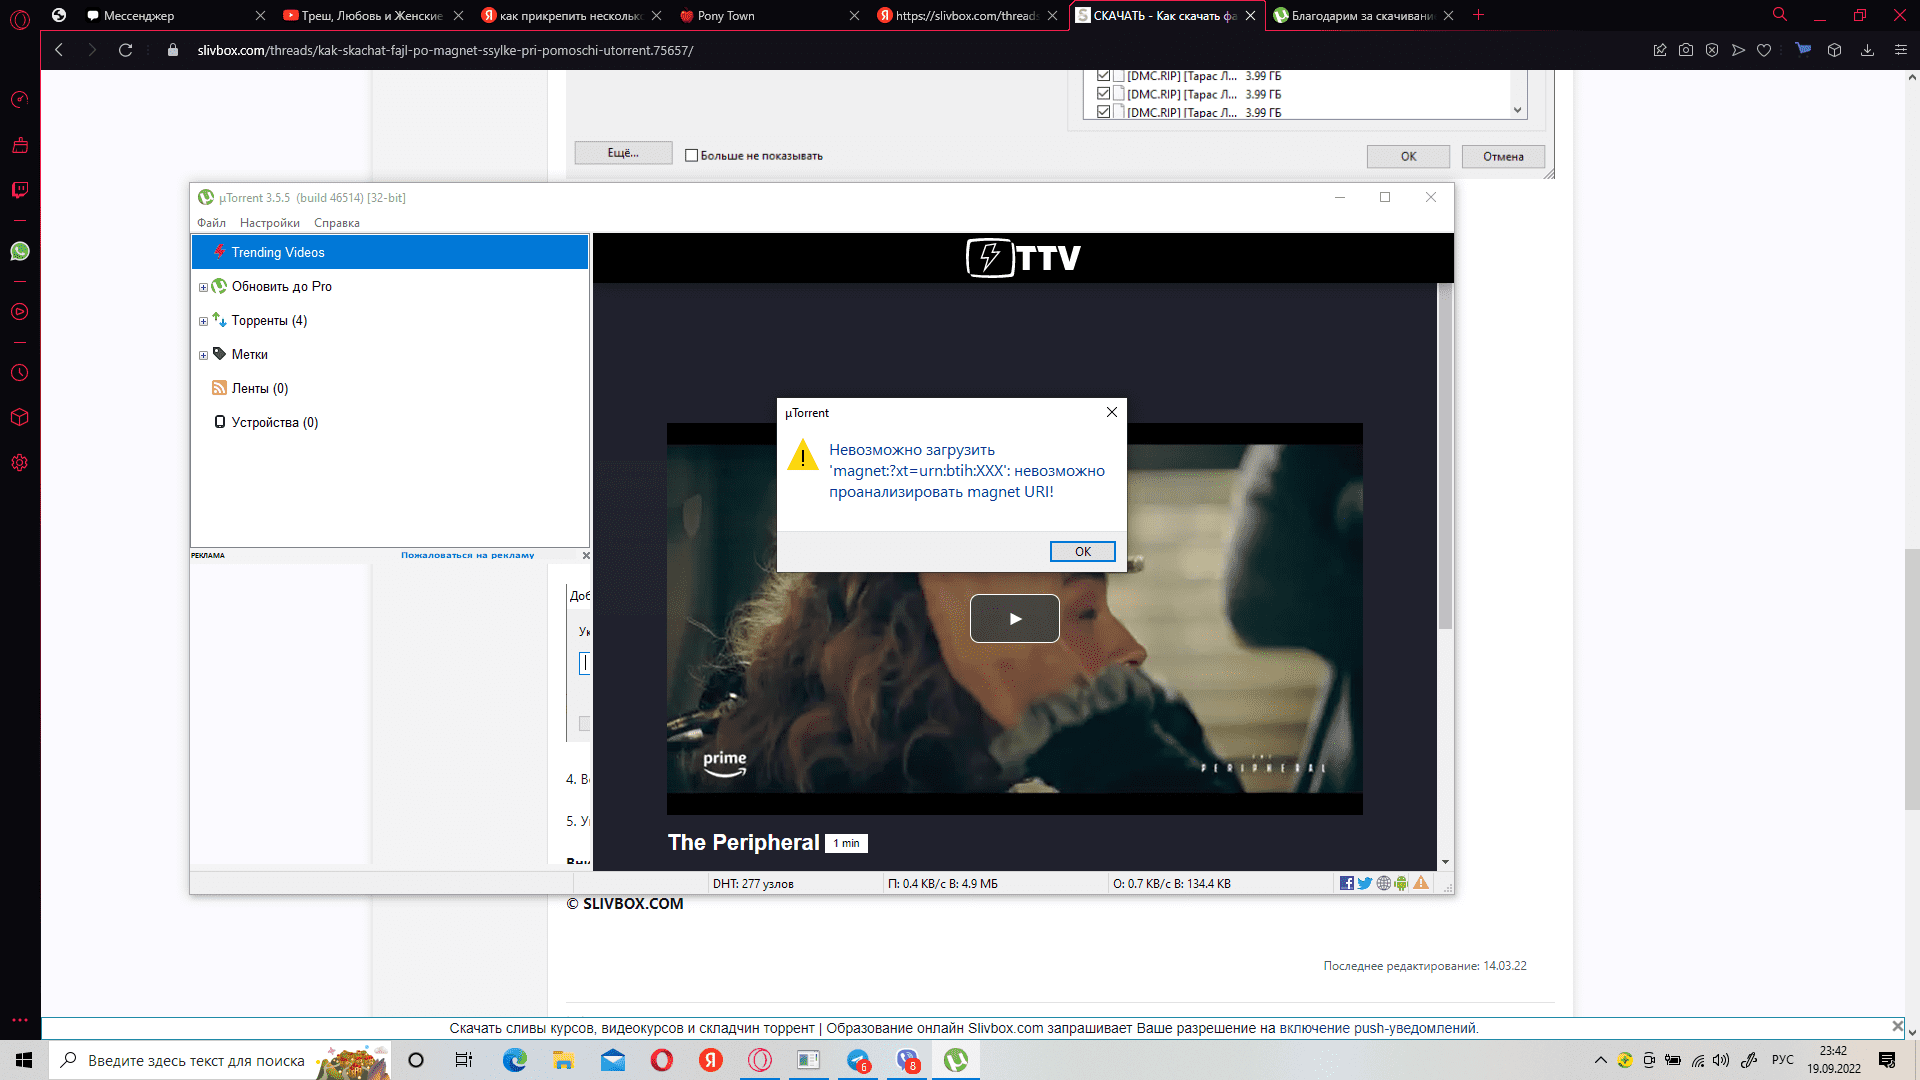1920x1080 pixels.
Task: Open Twitch from the Opera sidebar
Action: [20, 190]
